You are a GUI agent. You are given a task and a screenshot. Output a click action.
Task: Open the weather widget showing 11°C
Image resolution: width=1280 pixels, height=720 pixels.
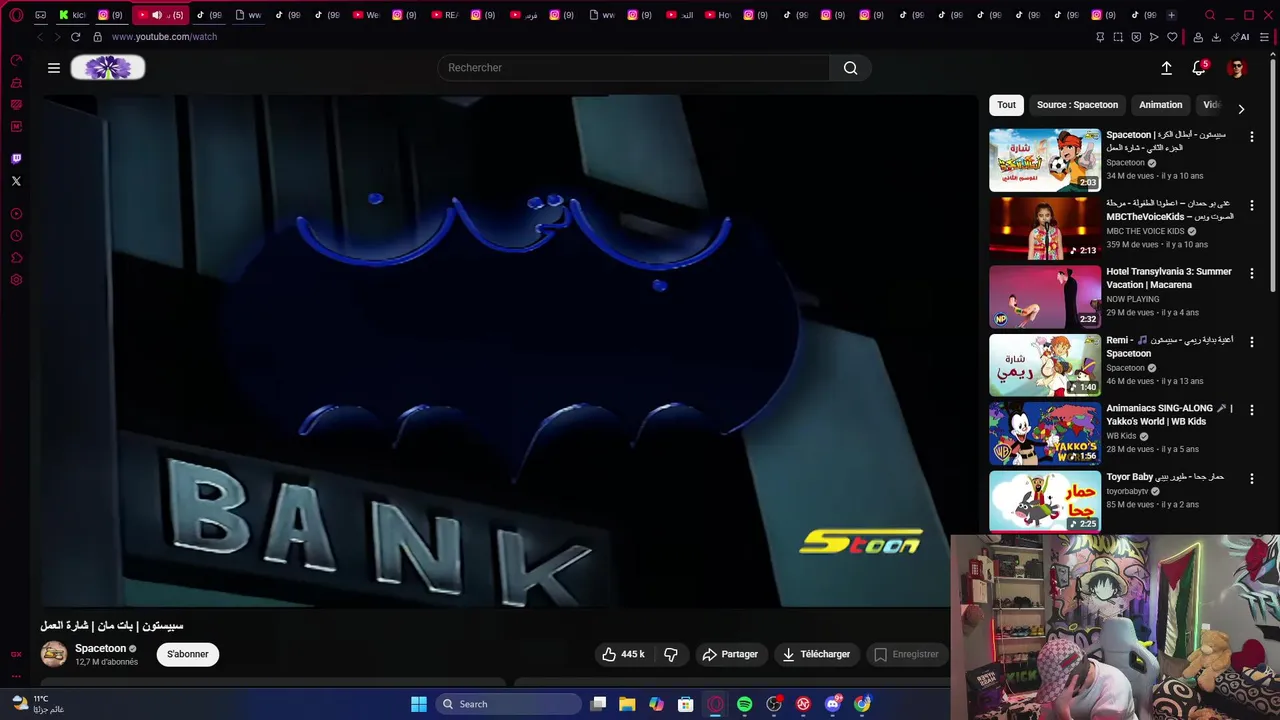(38, 704)
